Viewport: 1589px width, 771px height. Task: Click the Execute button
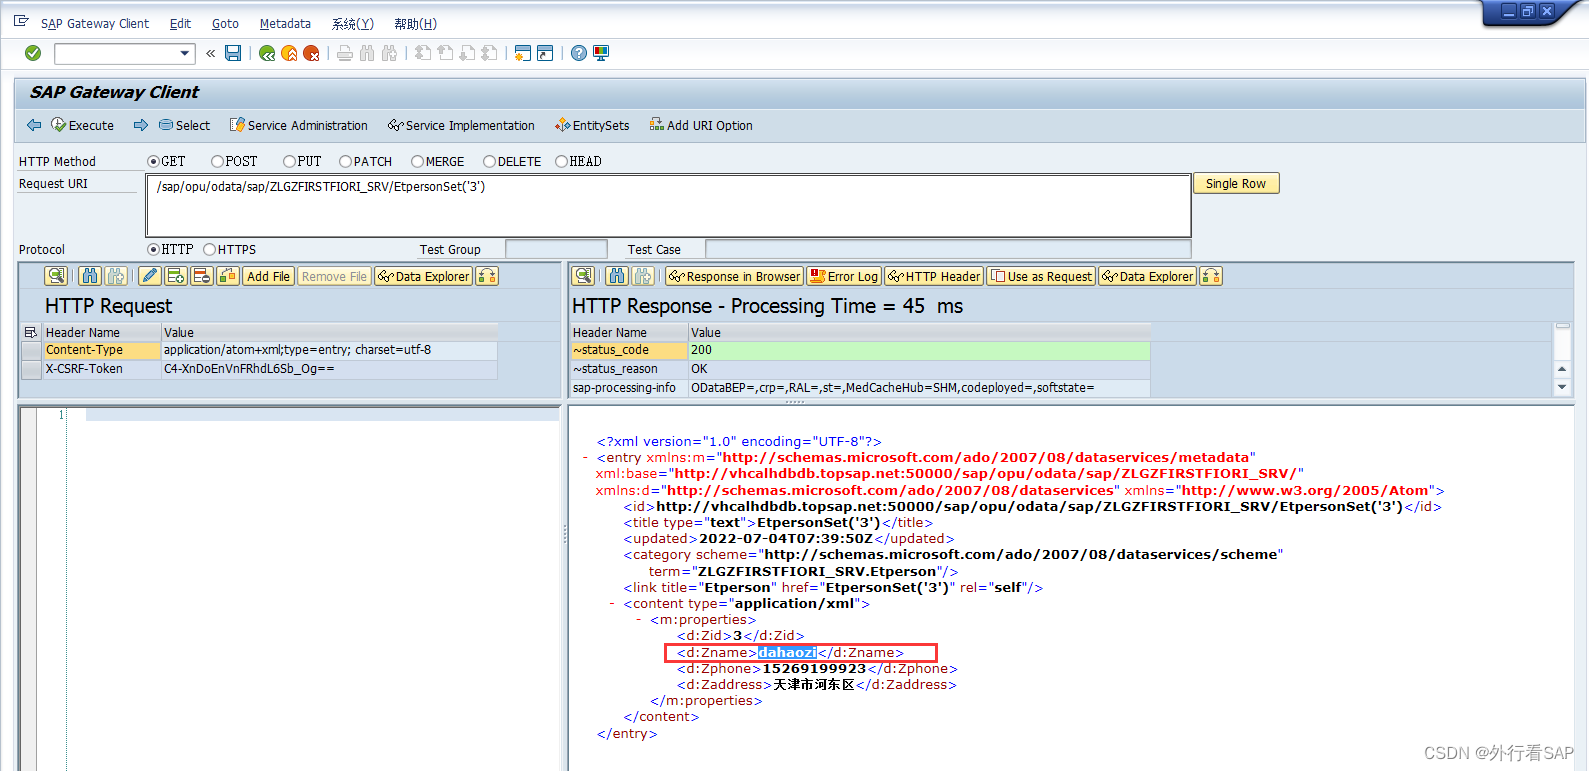[x=82, y=125]
